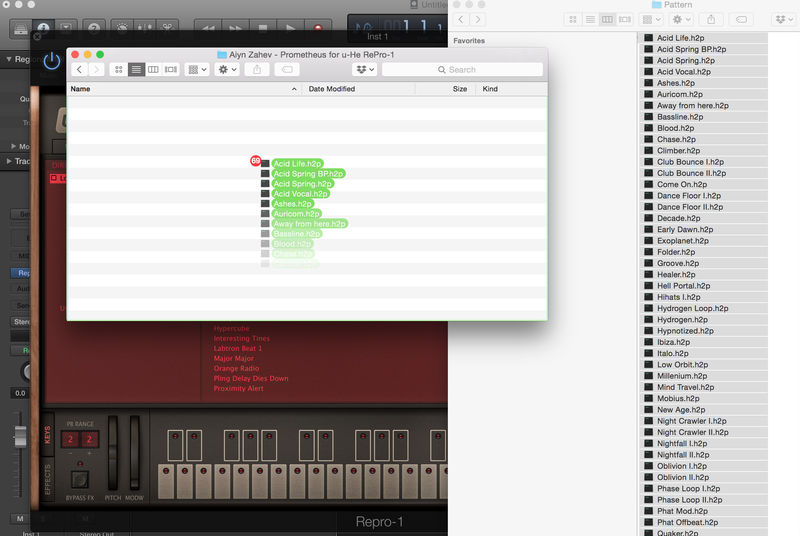800x536 pixels.
Task: Click the PITCH wheel in Repro-1
Action: [113, 453]
